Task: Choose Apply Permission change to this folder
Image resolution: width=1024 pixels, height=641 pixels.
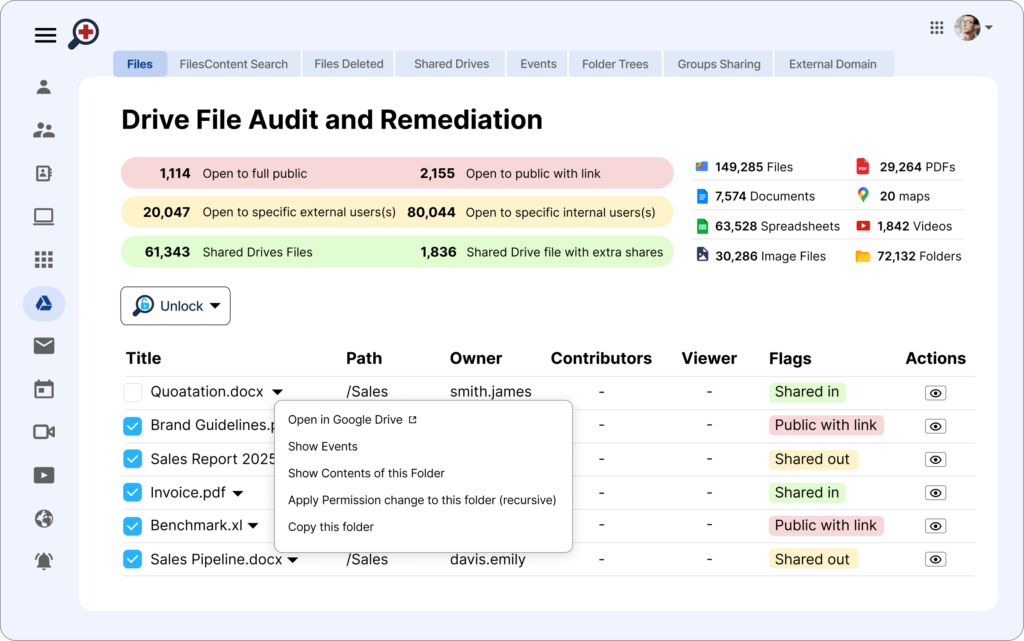Action: pyautogui.click(x=422, y=500)
